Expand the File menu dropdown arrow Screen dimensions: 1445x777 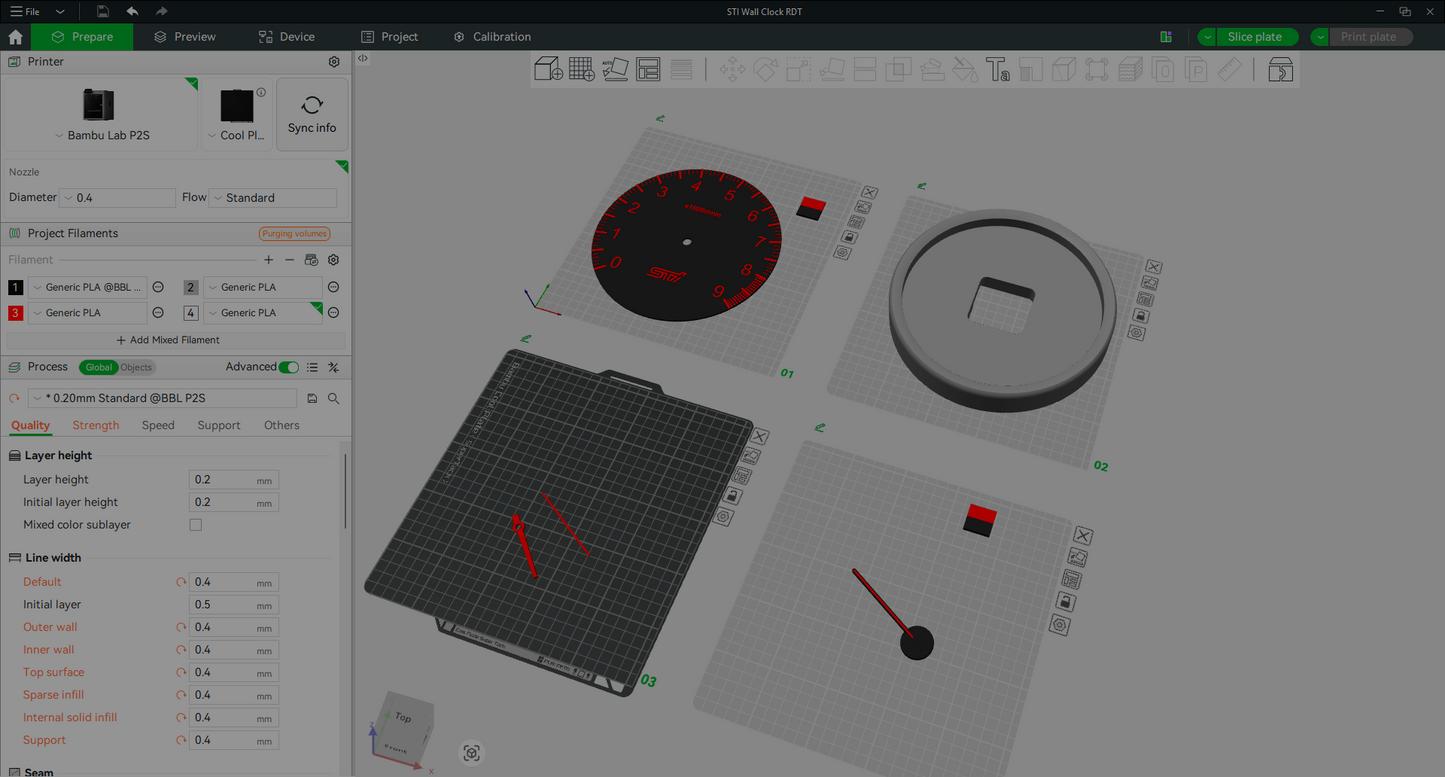pos(60,11)
